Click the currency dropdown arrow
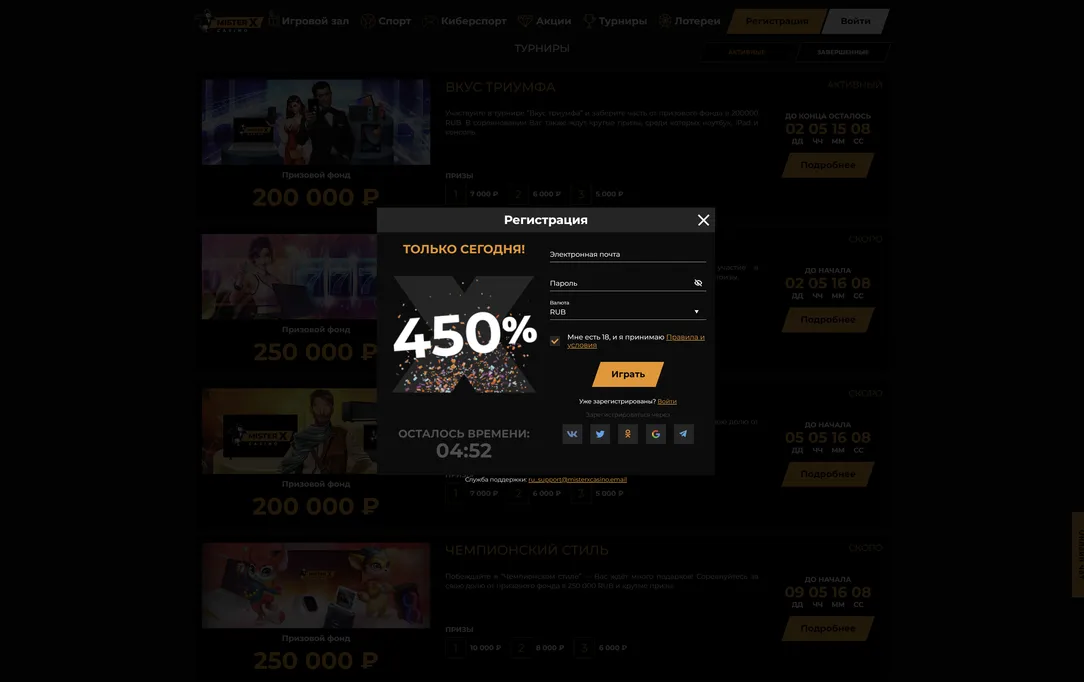The height and width of the screenshot is (682, 1084). (696, 312)
